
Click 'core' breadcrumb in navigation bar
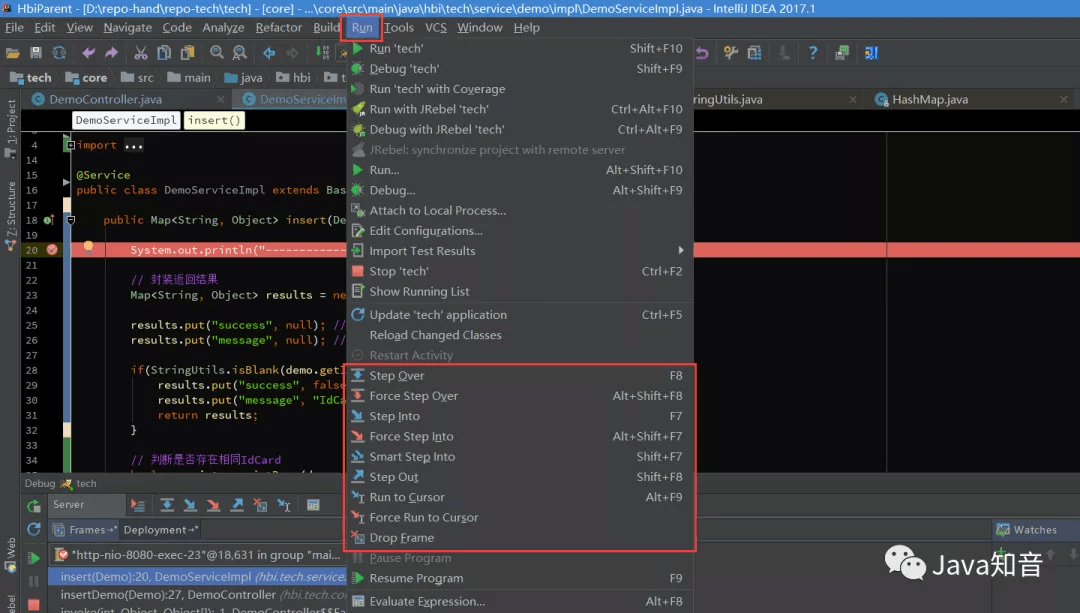[x=87, y=78]
